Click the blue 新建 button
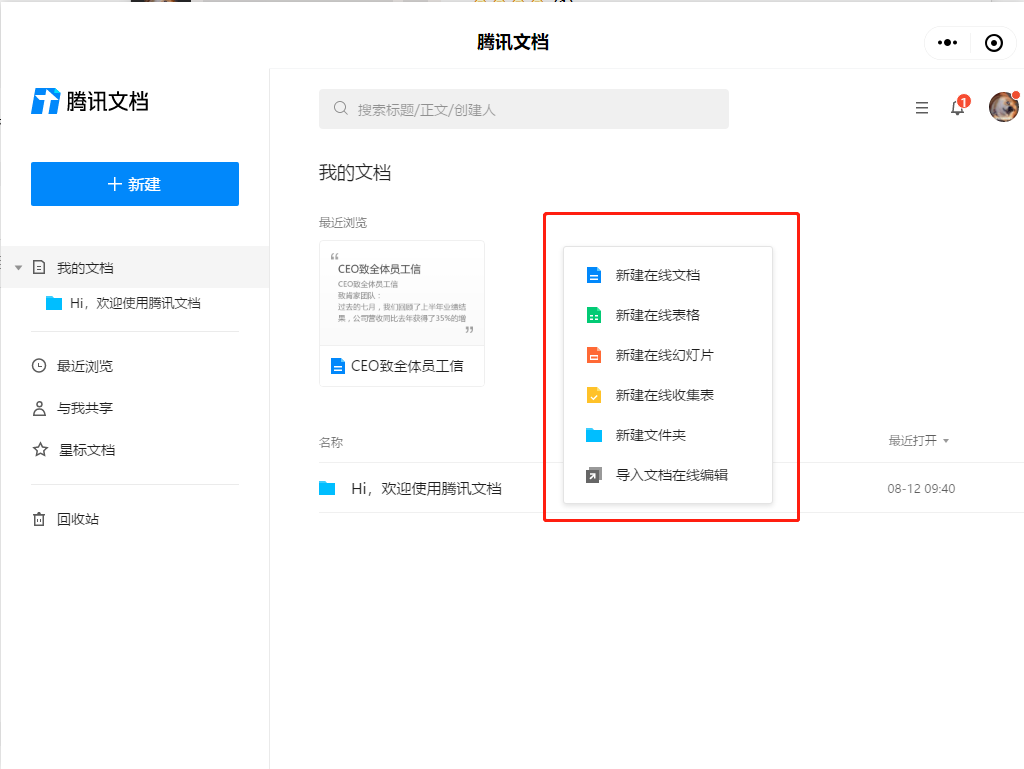This screenshot has height=769, width=1024. pos(135,184)
